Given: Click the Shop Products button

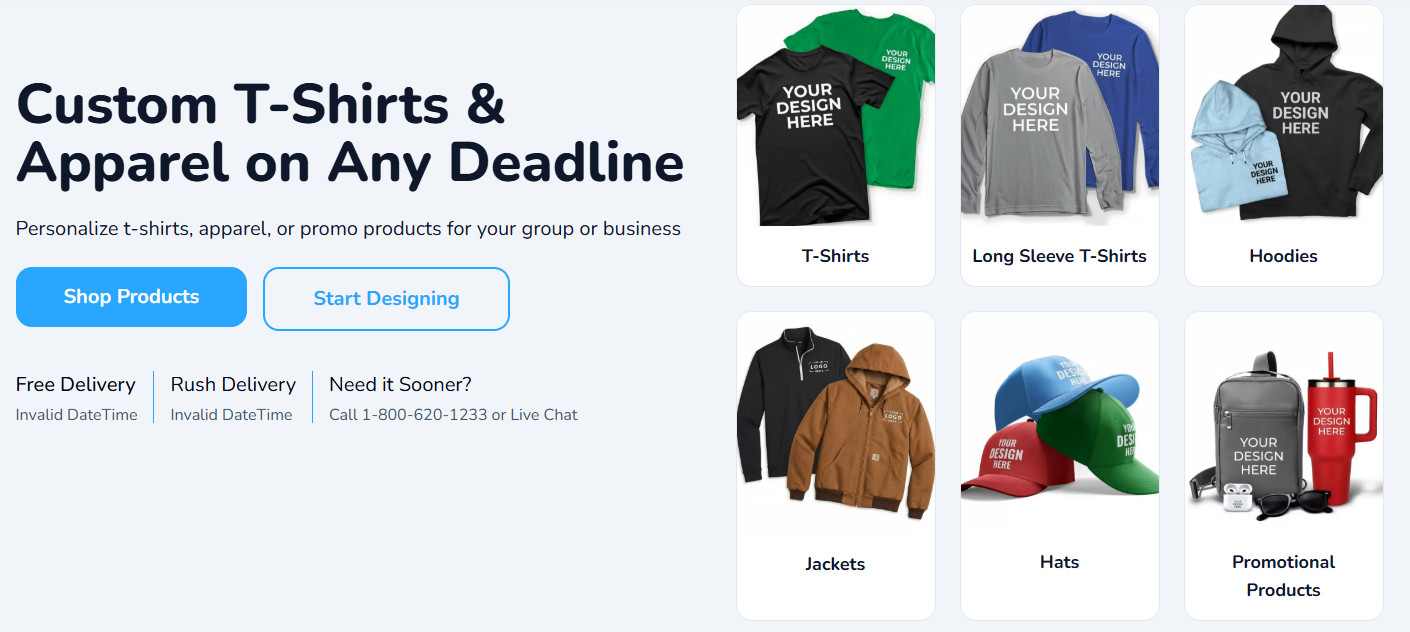Looking at the screenshot, I should pyautogui.click(x=131, y=297).
